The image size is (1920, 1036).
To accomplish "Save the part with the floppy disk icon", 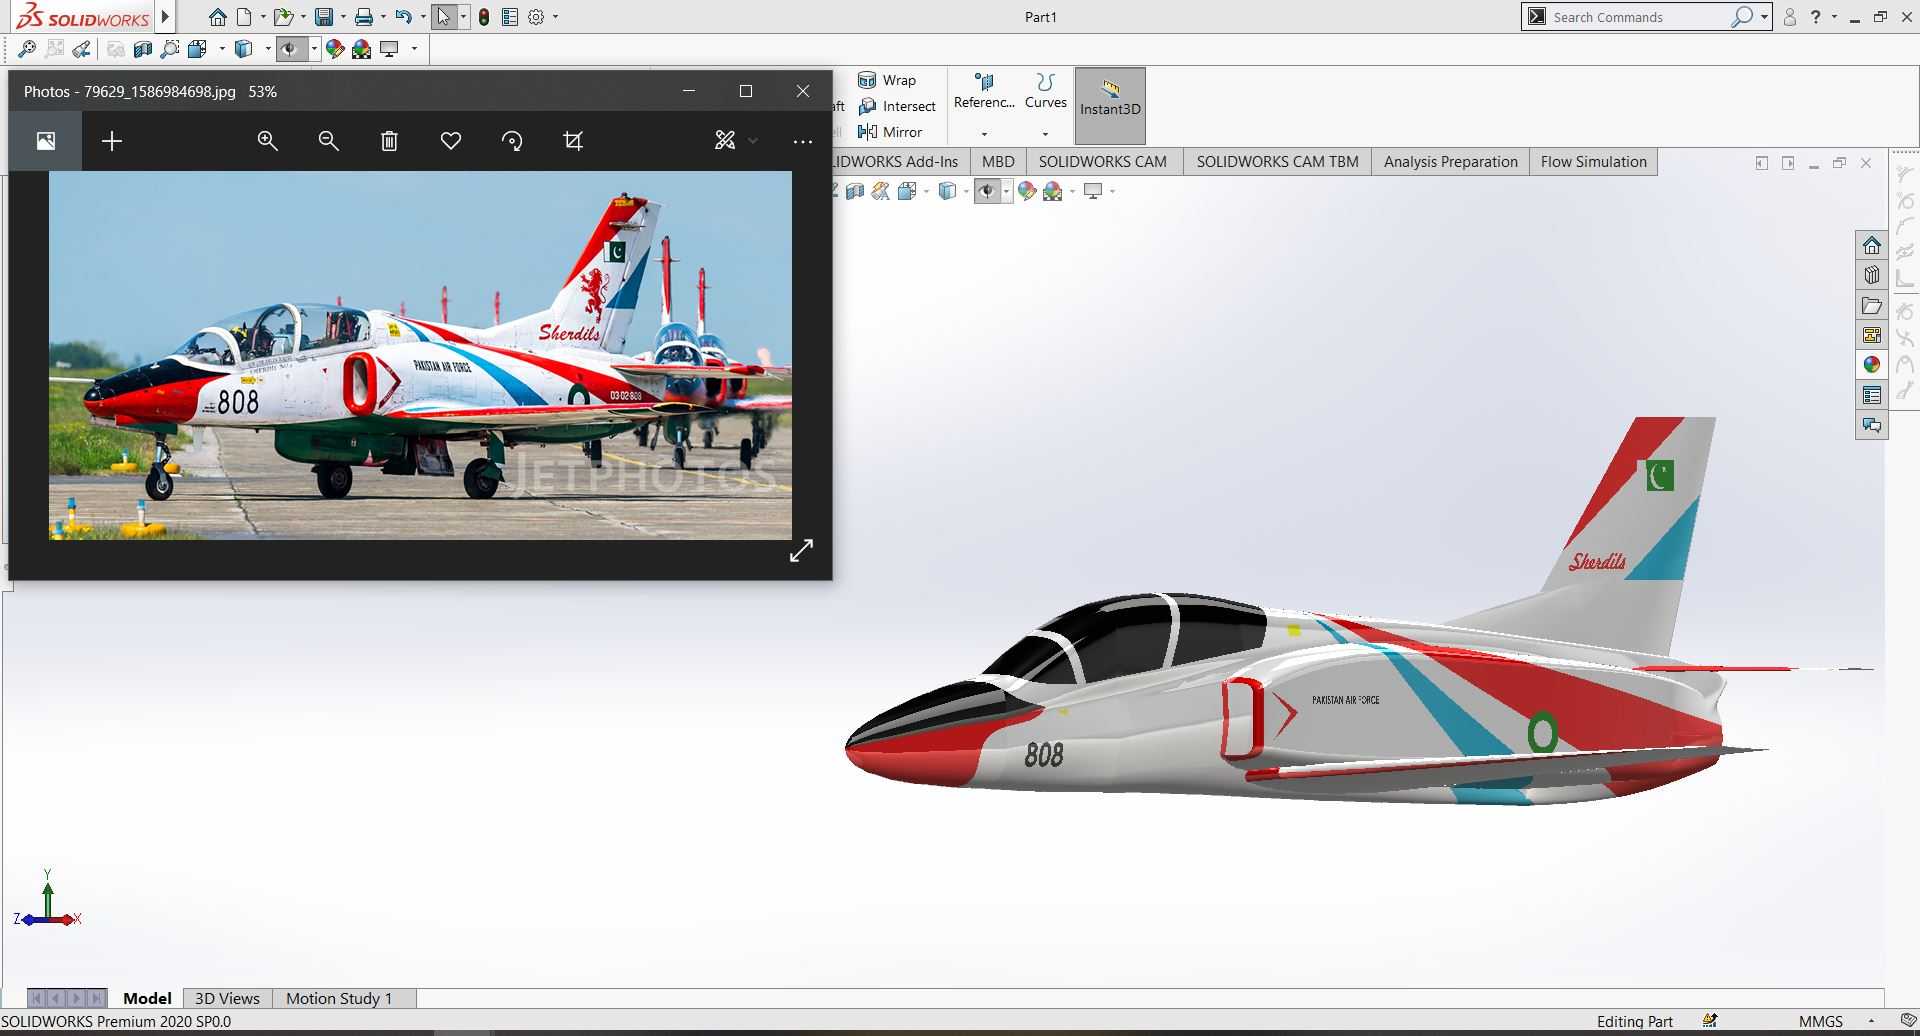I will [x=324, y=17].
